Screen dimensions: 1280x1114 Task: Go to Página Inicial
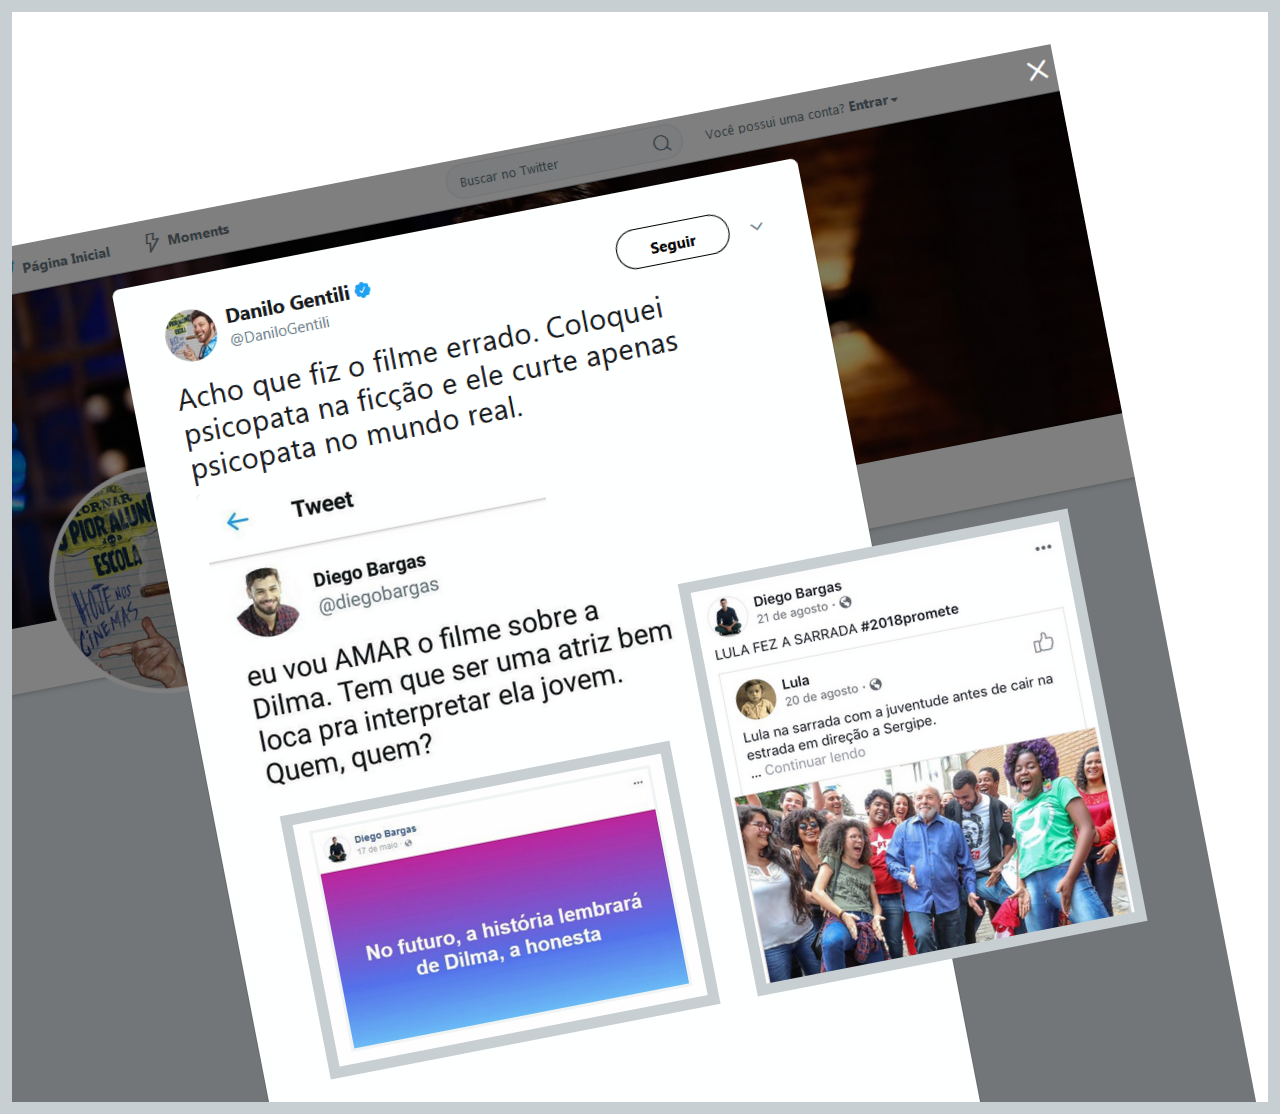(66, 259)
